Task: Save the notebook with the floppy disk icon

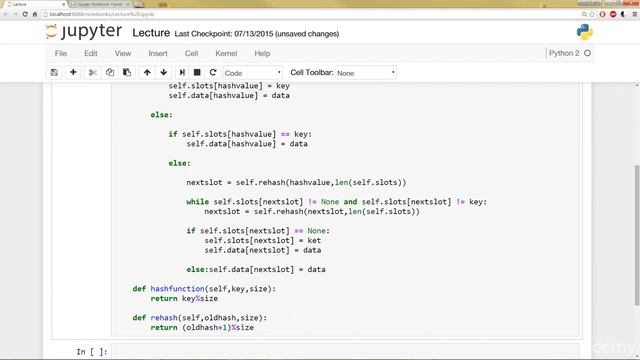Action: click(54, 73)
